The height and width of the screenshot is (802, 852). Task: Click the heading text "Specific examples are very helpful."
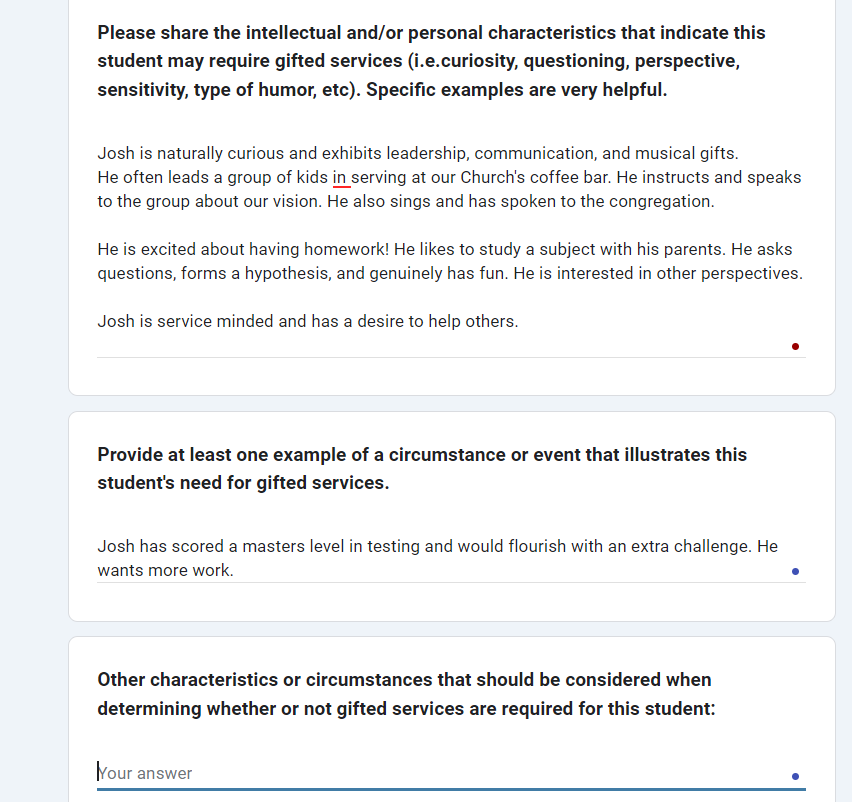(517, 90)
